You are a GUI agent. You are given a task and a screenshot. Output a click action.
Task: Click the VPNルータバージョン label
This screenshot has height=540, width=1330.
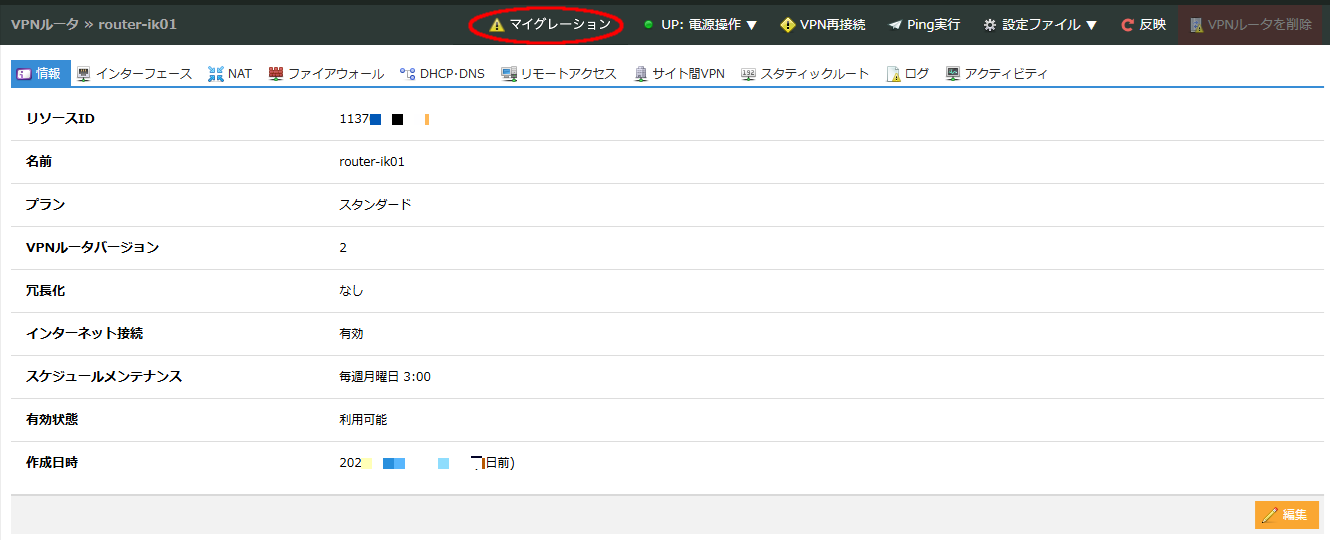tap(92, 248)
